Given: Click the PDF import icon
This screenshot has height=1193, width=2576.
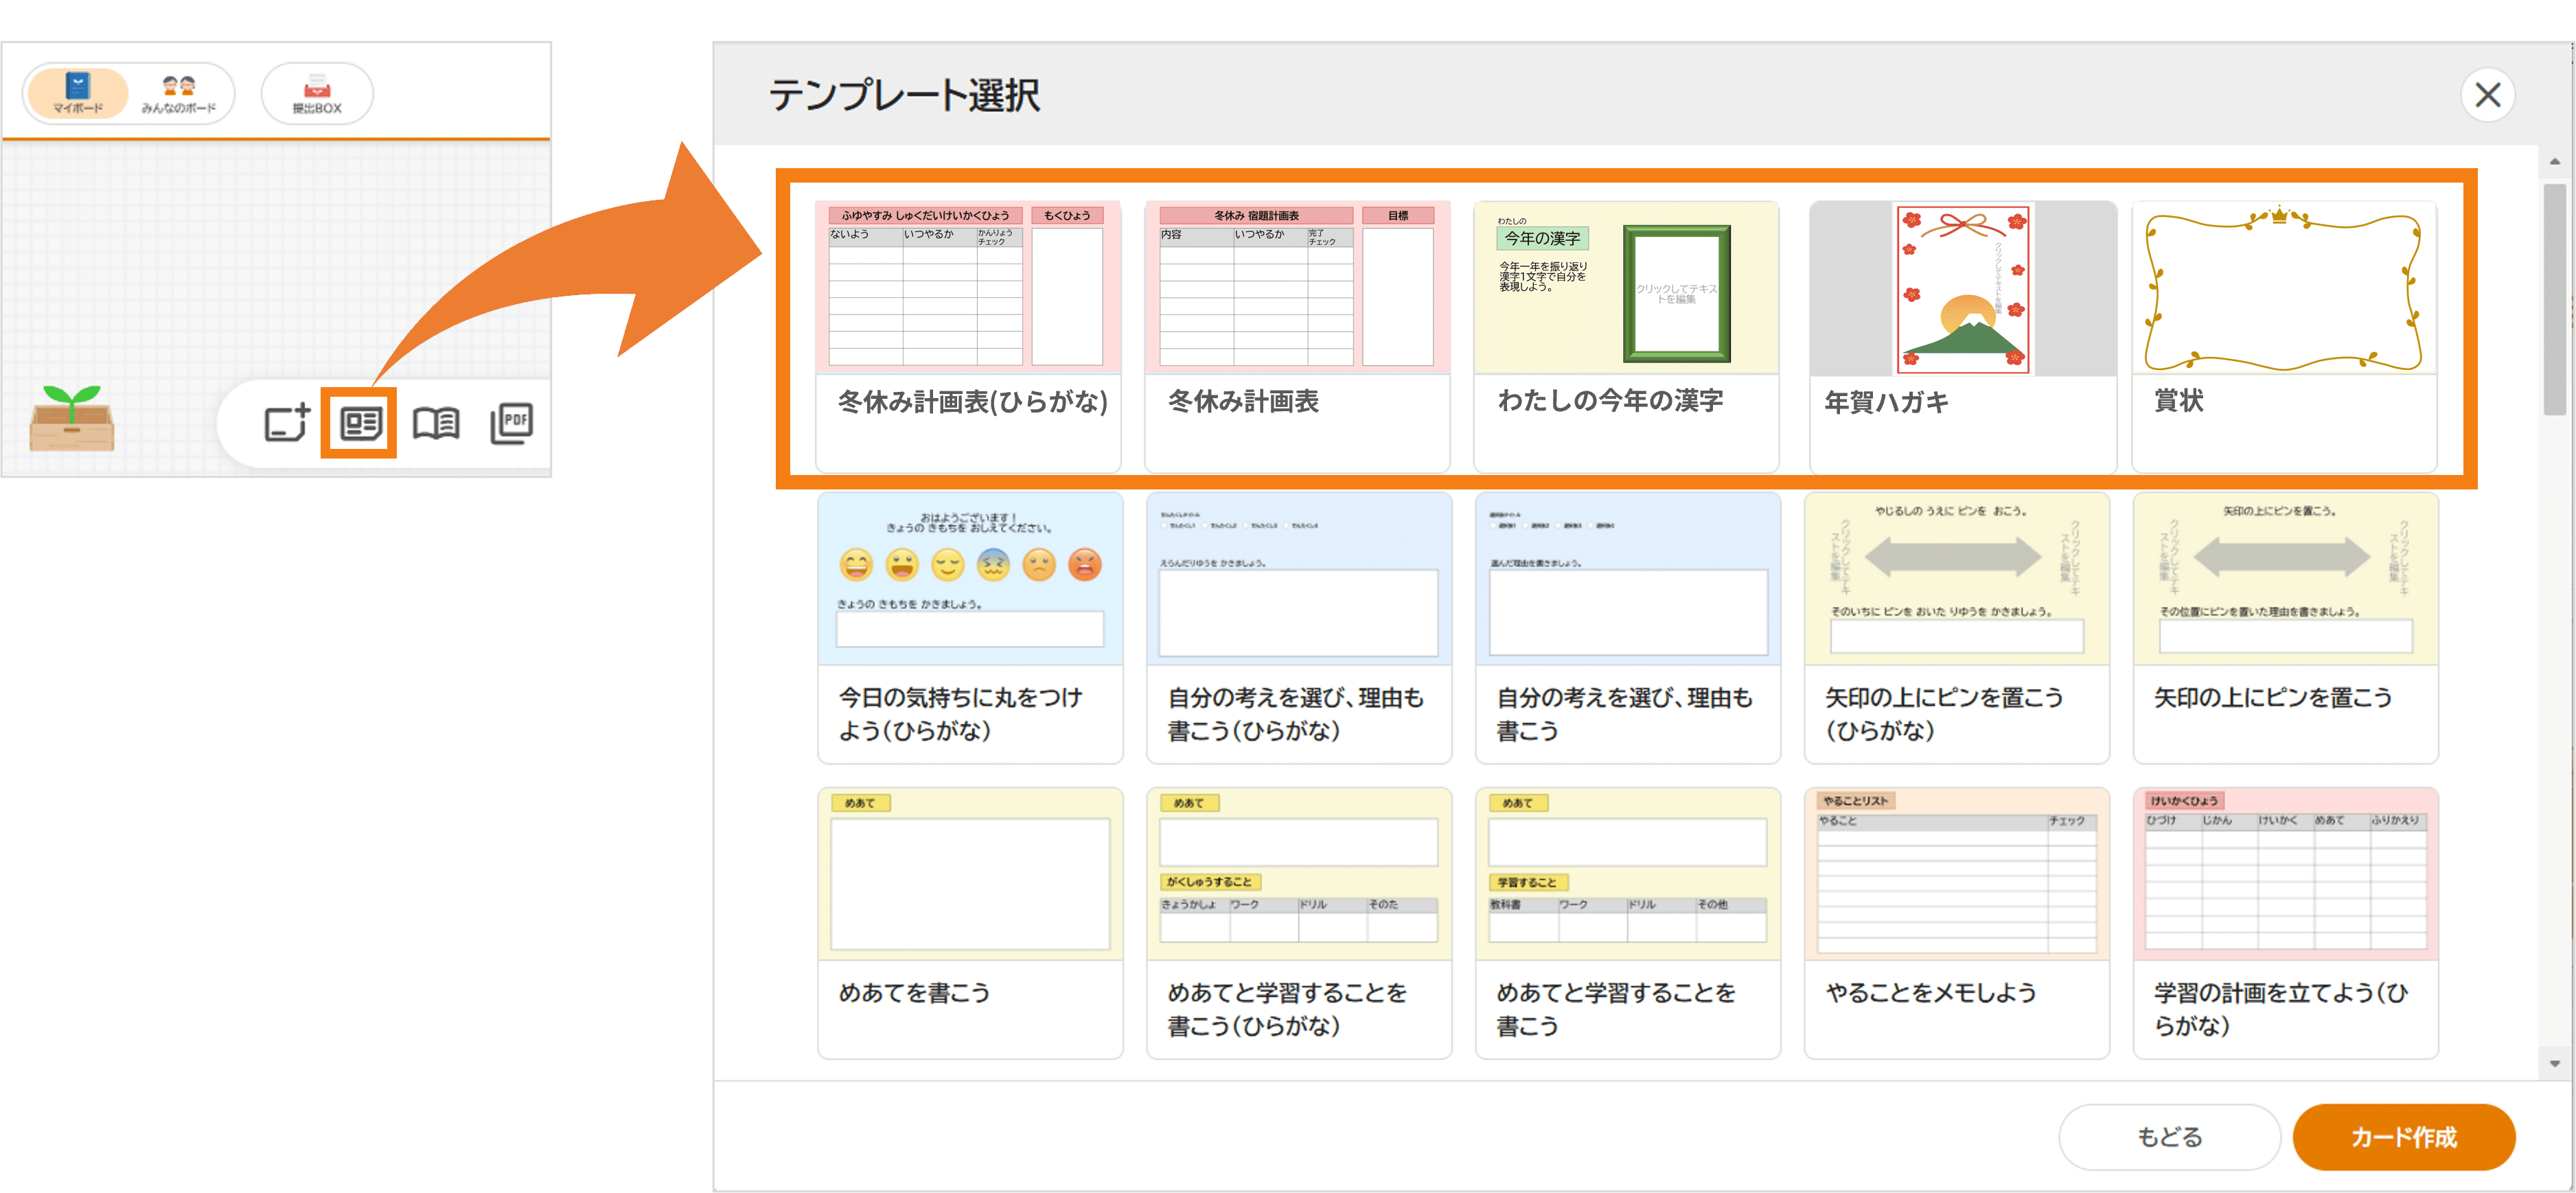Looking at the screenshot, I should 512,423.
